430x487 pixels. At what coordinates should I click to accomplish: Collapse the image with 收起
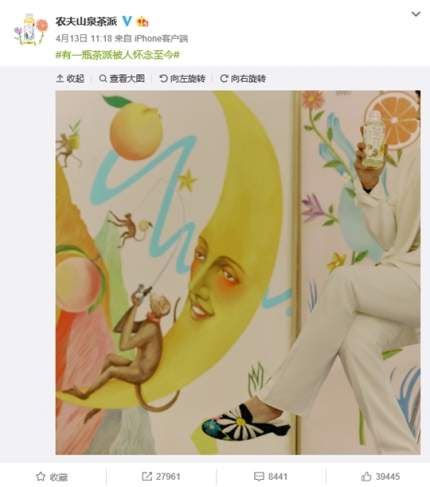click(x=70, y=79)
